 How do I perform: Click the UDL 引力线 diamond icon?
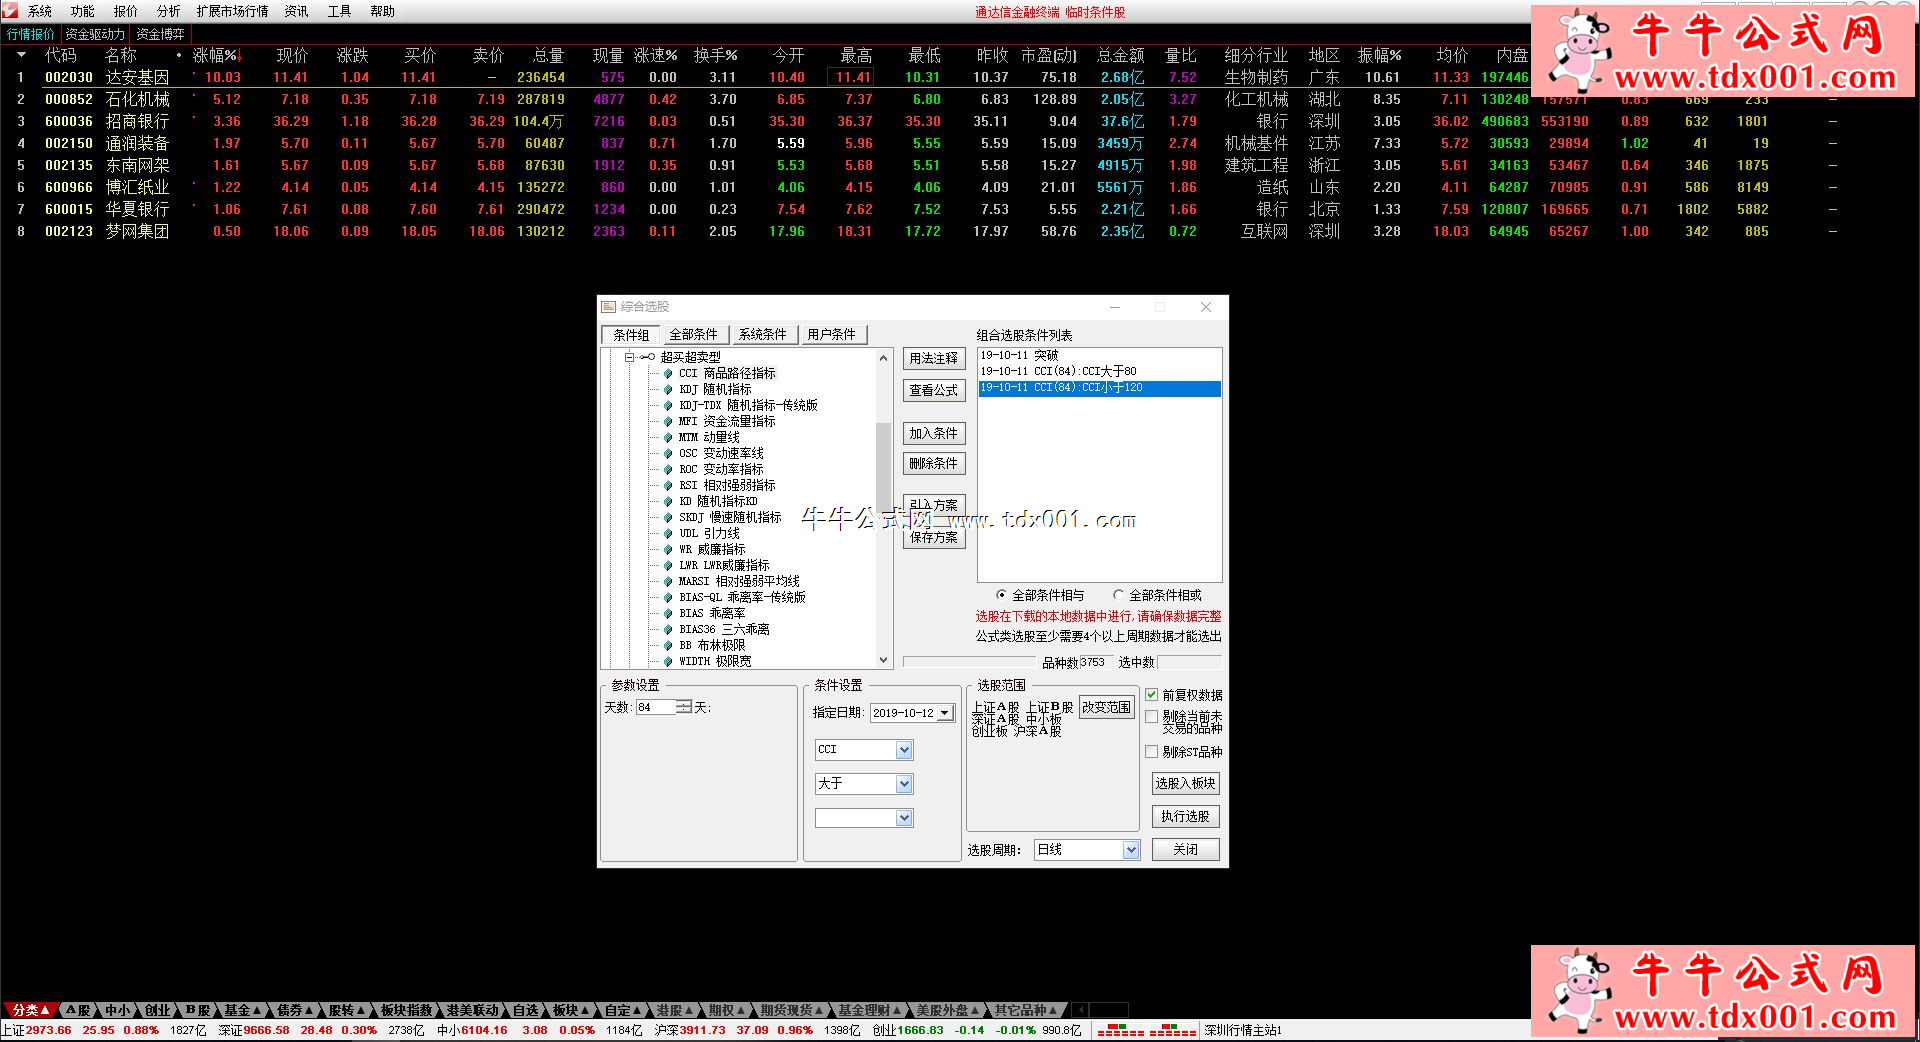(668, 533)
